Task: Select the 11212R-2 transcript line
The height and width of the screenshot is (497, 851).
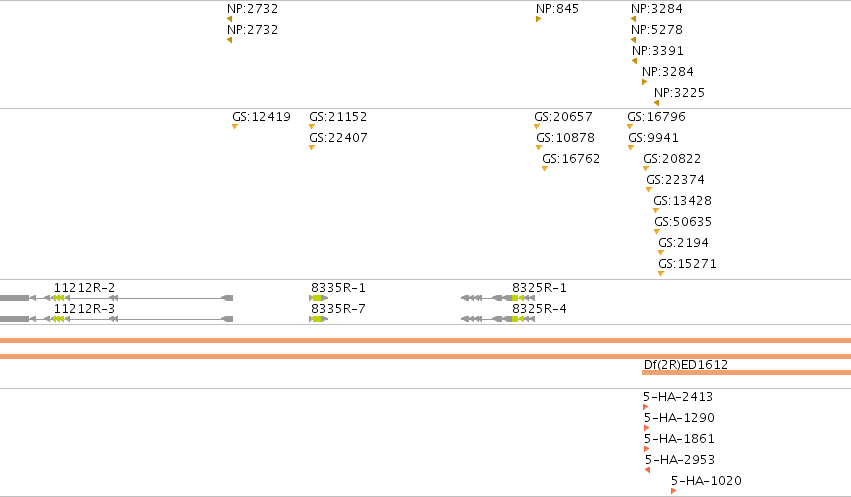Action: [x=117, y=298]
